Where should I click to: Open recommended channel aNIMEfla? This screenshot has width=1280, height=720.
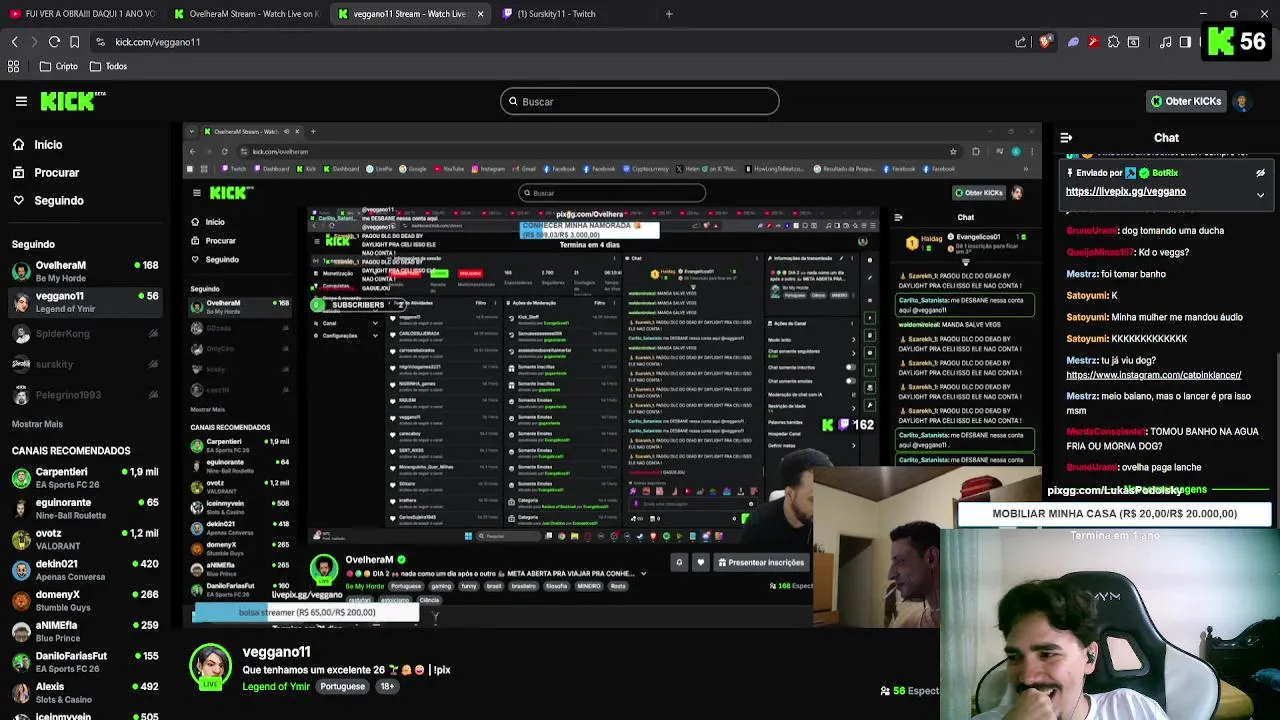(x=86, y=632)
